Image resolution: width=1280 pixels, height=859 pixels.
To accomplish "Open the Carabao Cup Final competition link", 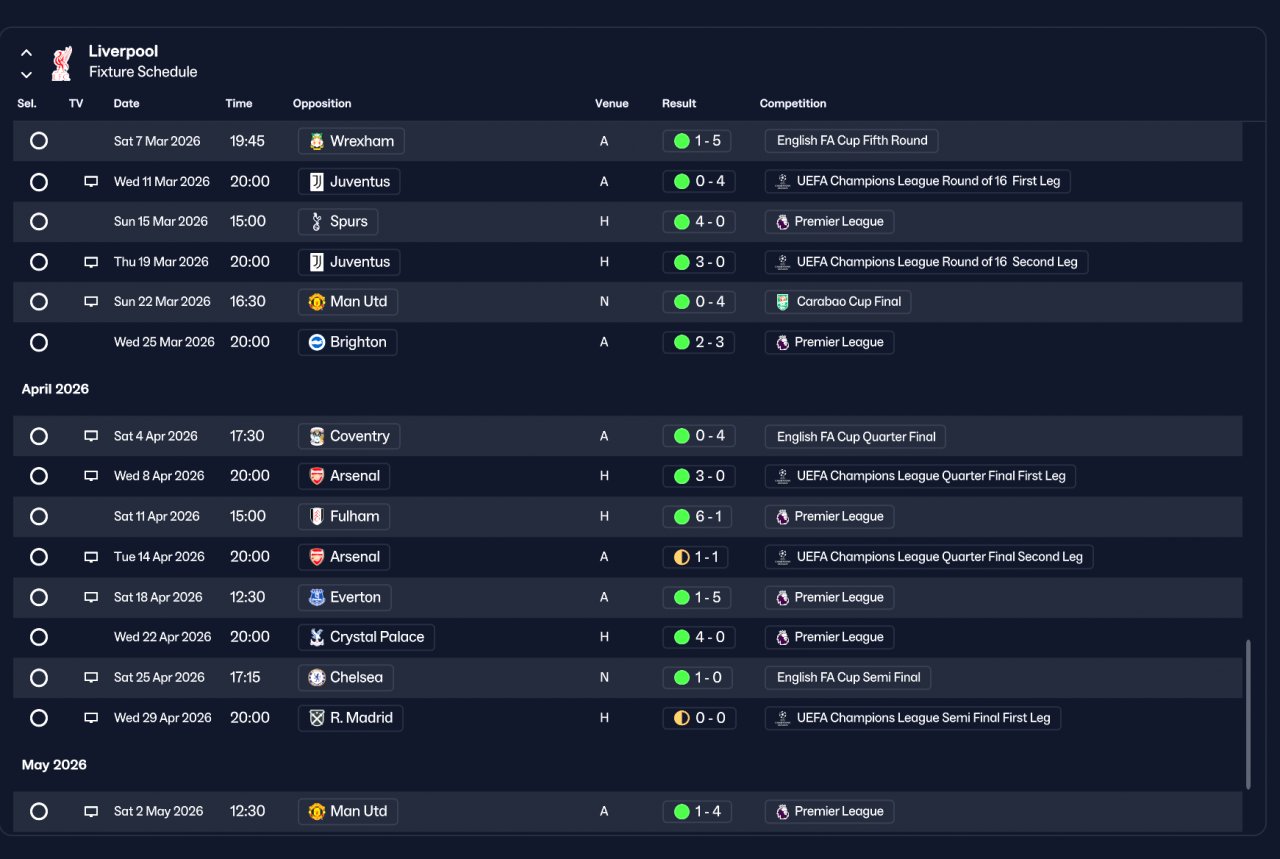I will 838,302.
